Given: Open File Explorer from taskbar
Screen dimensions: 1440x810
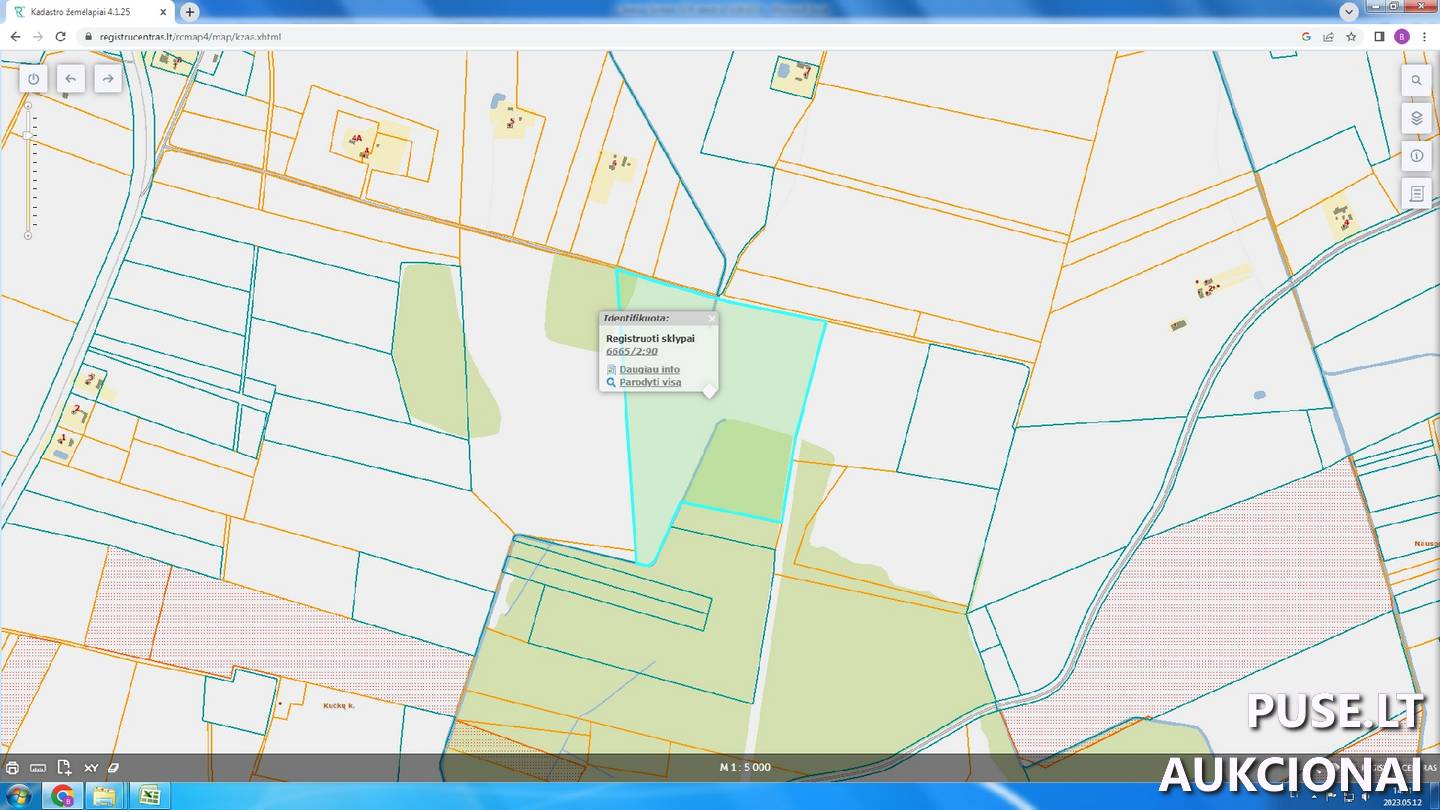Looking at the screenshot, I should pos(104,796).
